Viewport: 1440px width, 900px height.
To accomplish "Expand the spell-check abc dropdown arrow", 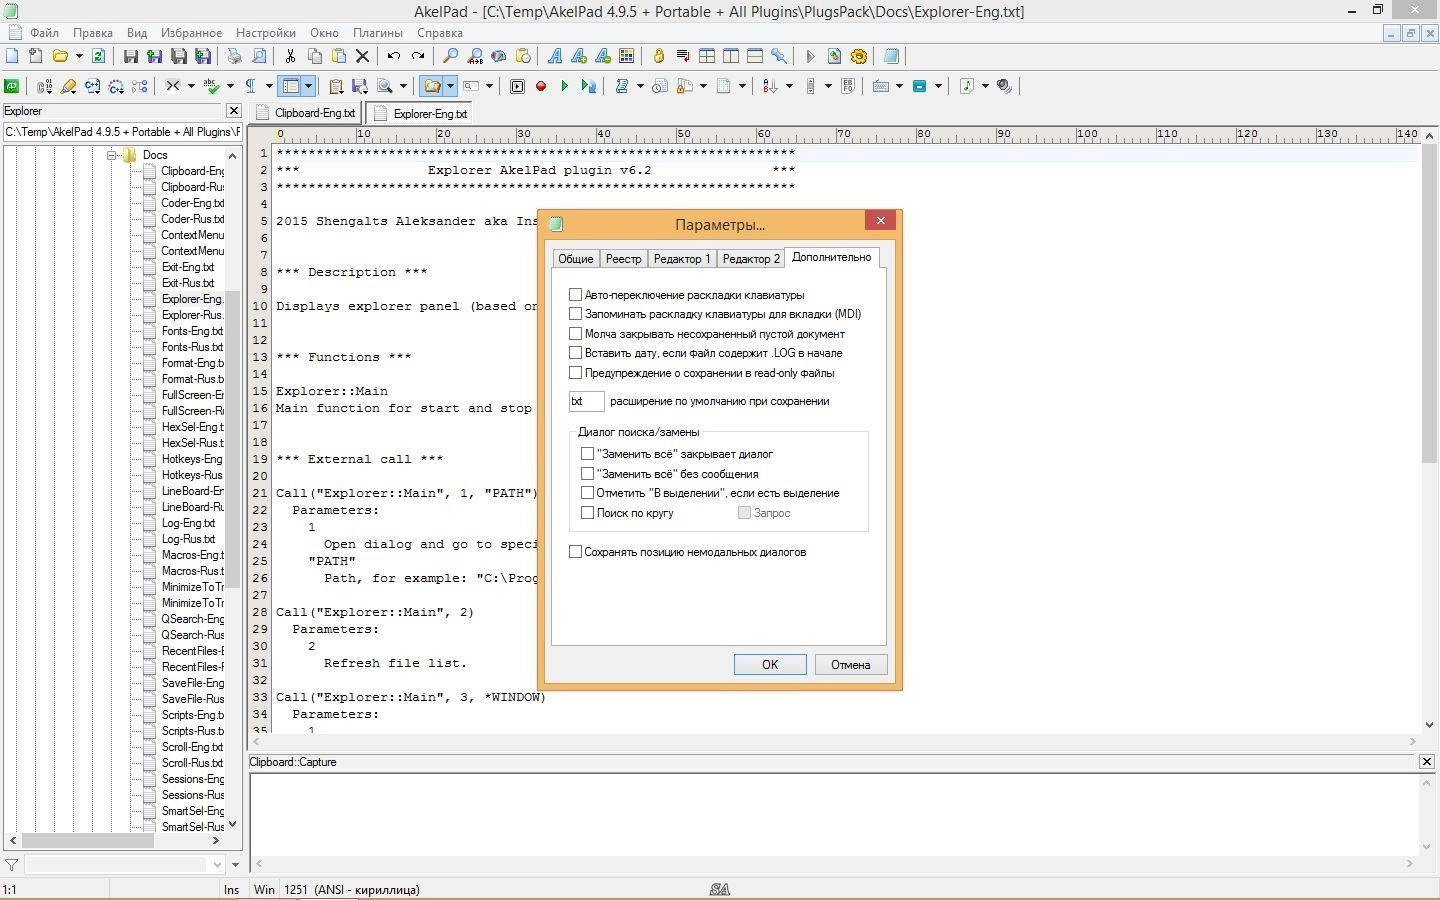I will click(x=230, y=86).
